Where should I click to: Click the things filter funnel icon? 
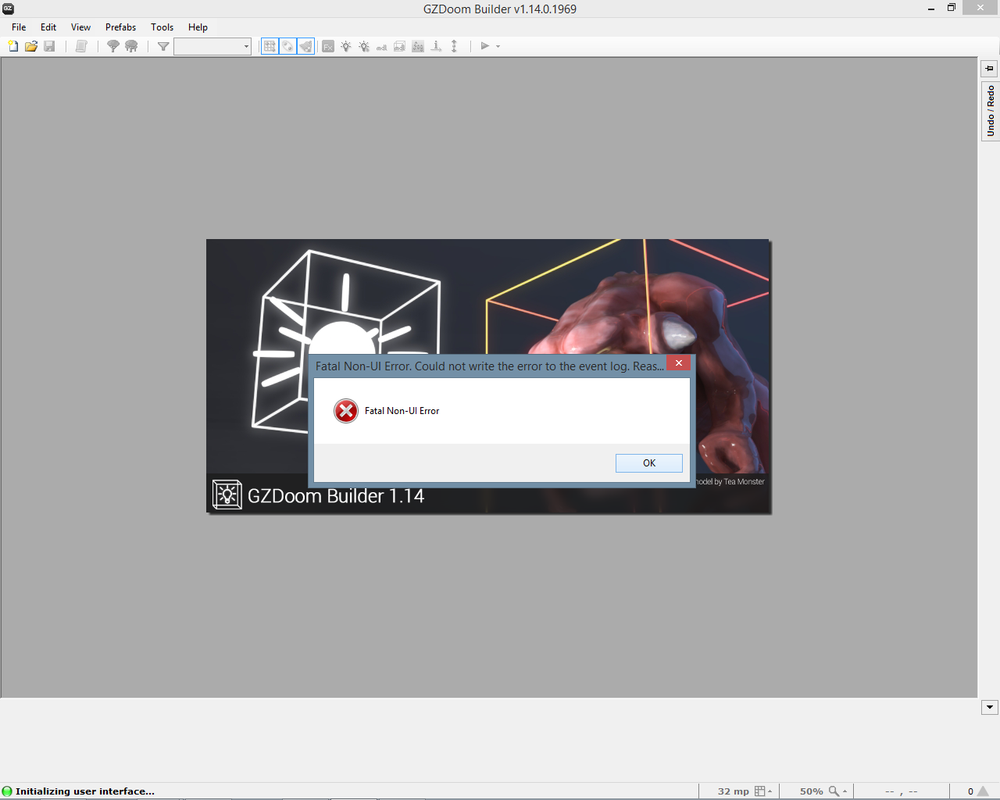163,46
